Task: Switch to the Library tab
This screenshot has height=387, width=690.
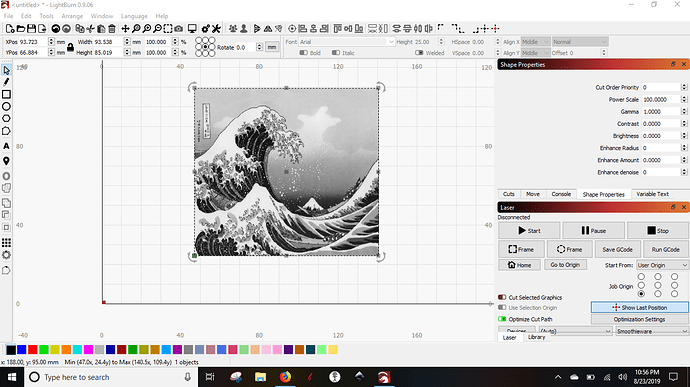Action: (x=536, y=337)
